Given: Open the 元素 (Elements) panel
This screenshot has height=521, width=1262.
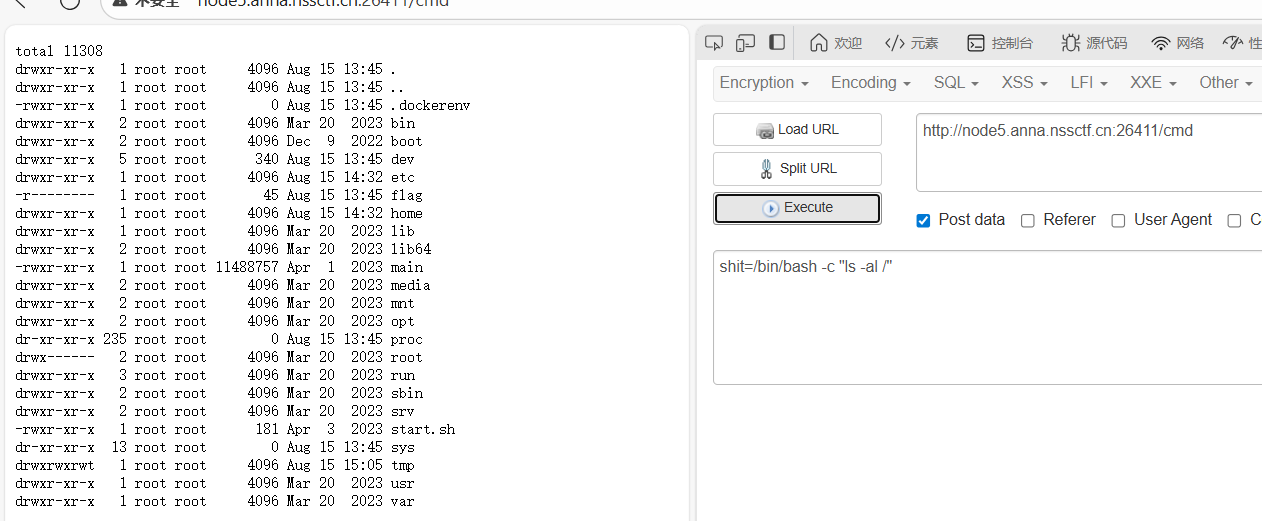Looking at the screenshot, I should pos(911,43).
